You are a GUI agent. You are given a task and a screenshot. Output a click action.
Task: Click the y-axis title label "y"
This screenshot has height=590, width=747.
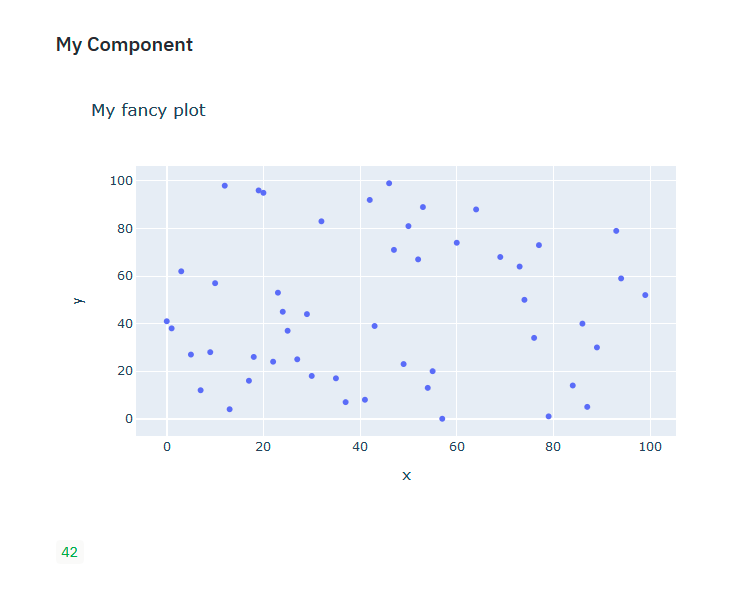pyautogui.click(x=79, y=300)
